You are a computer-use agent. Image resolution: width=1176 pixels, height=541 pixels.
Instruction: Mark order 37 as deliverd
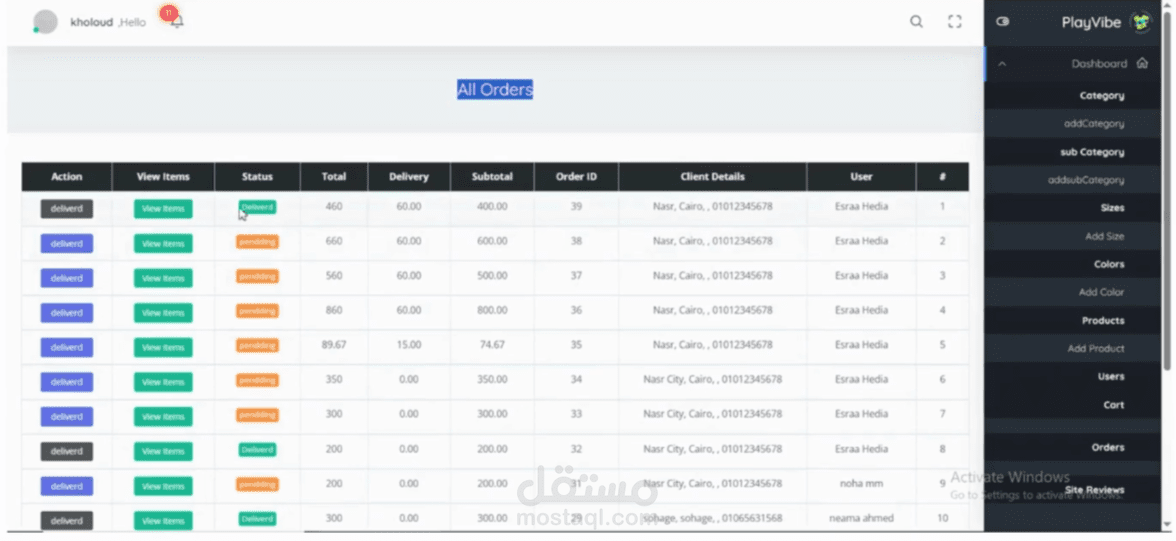(67, 278)
